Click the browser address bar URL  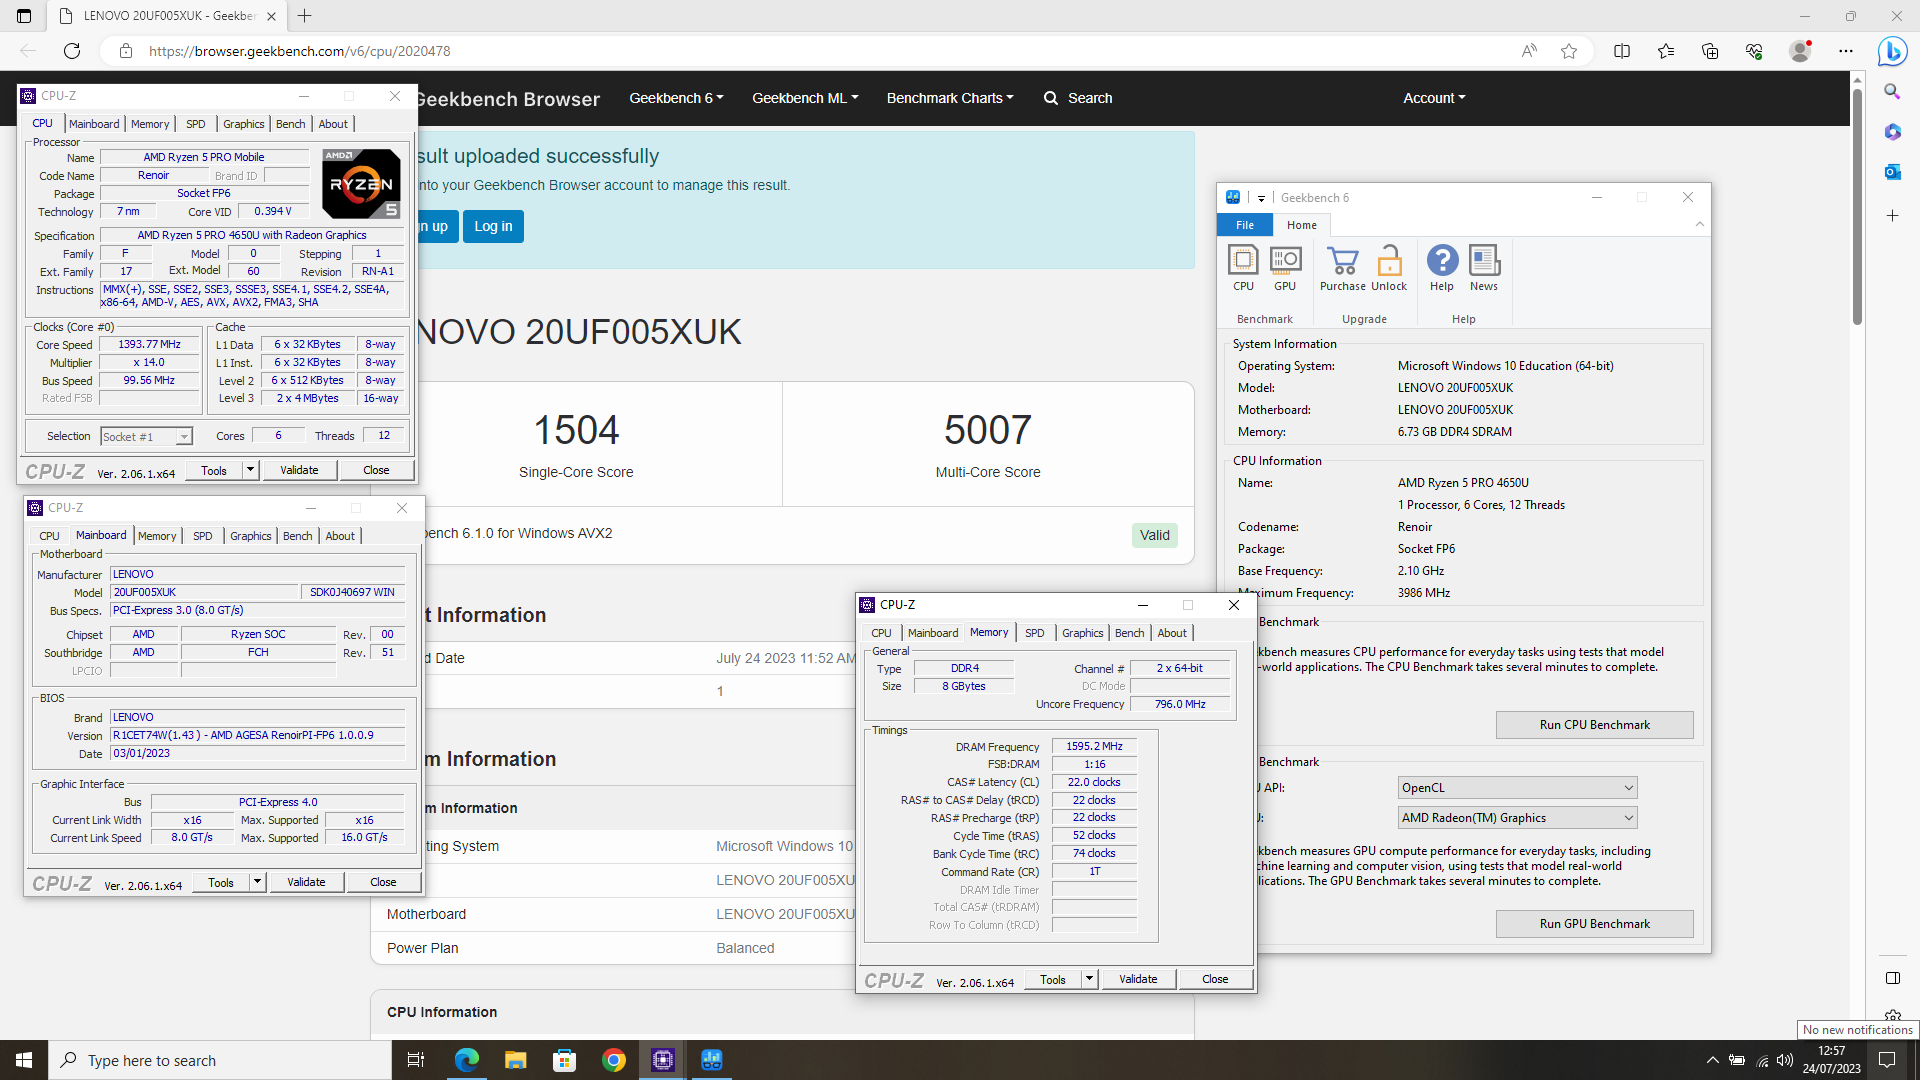click(300, 51)
